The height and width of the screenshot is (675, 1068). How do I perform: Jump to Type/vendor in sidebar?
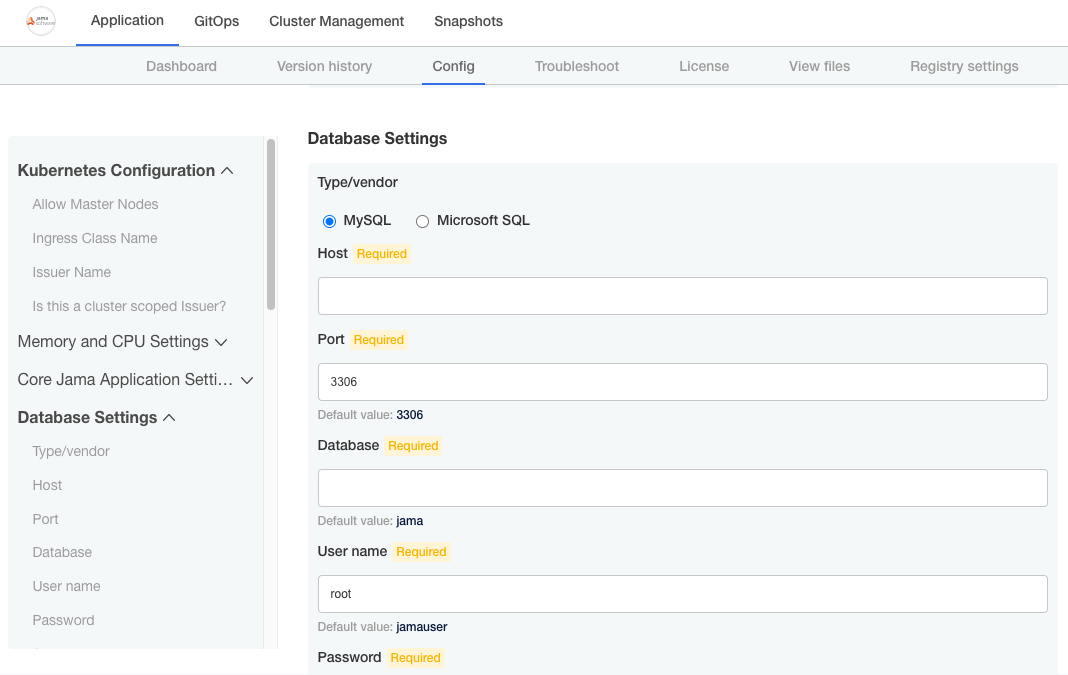[71, 452]
